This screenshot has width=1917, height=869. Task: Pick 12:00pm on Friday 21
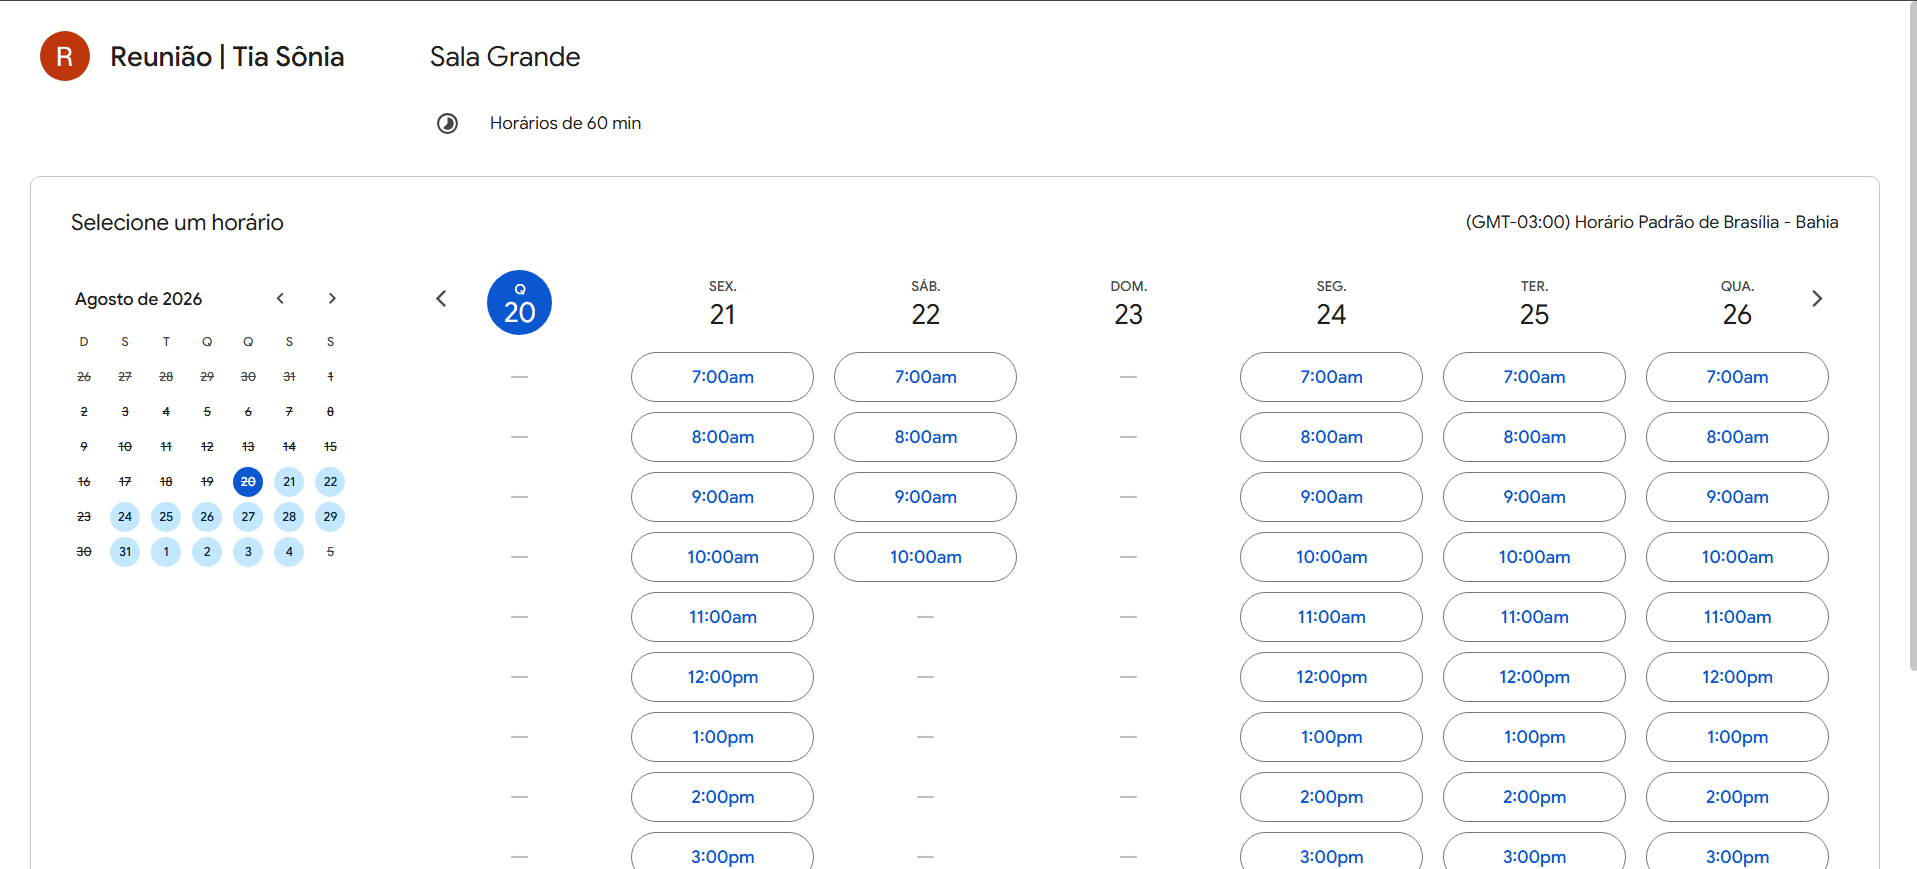722,677
